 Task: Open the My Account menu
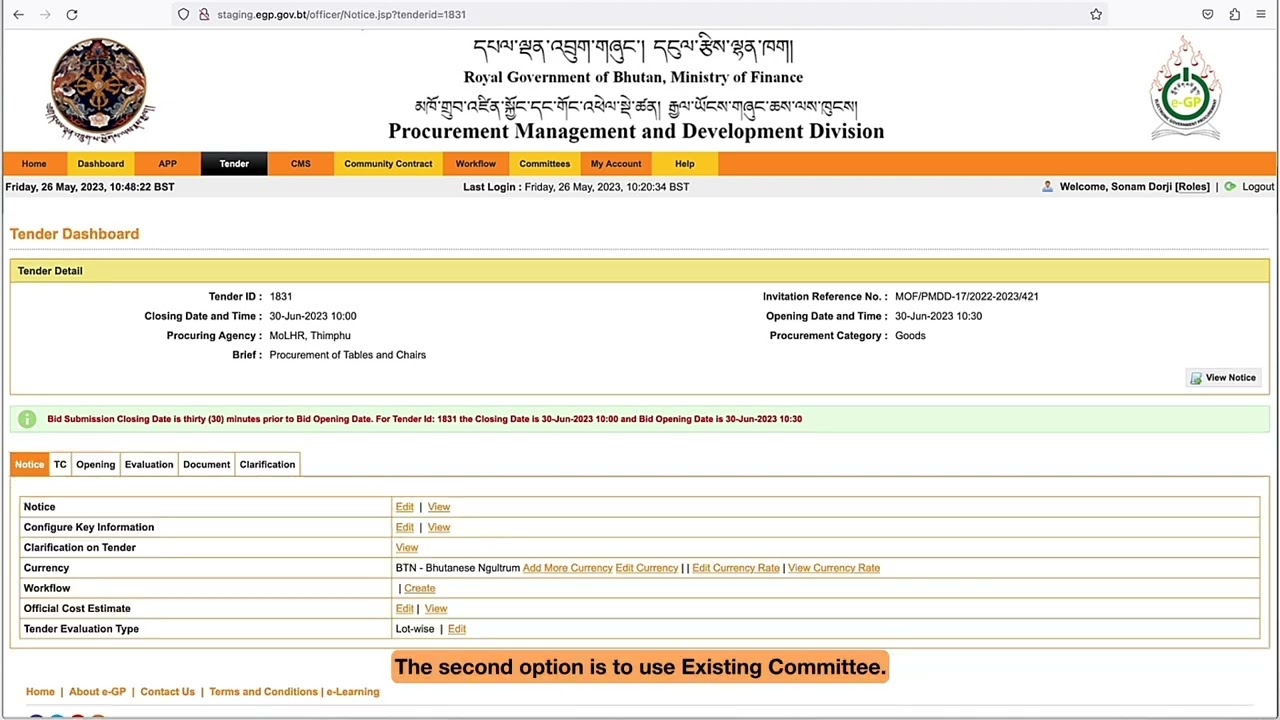(x=616, y=164)
